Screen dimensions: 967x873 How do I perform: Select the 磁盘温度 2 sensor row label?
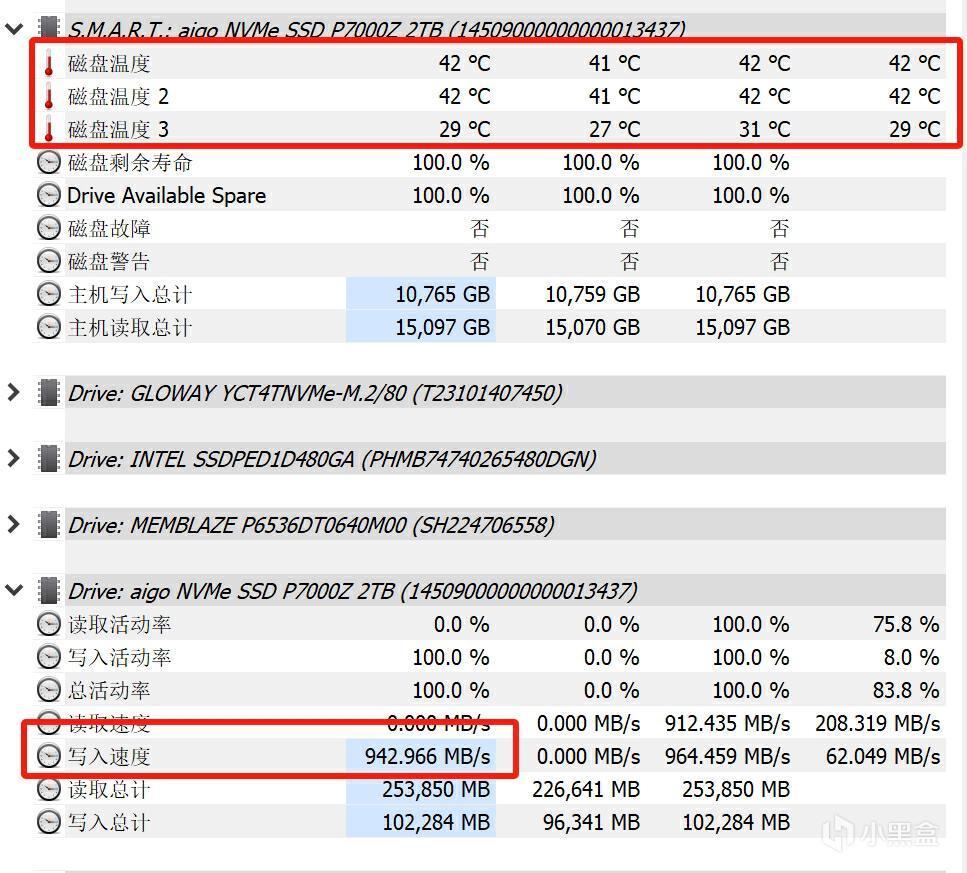coord(118,97)
